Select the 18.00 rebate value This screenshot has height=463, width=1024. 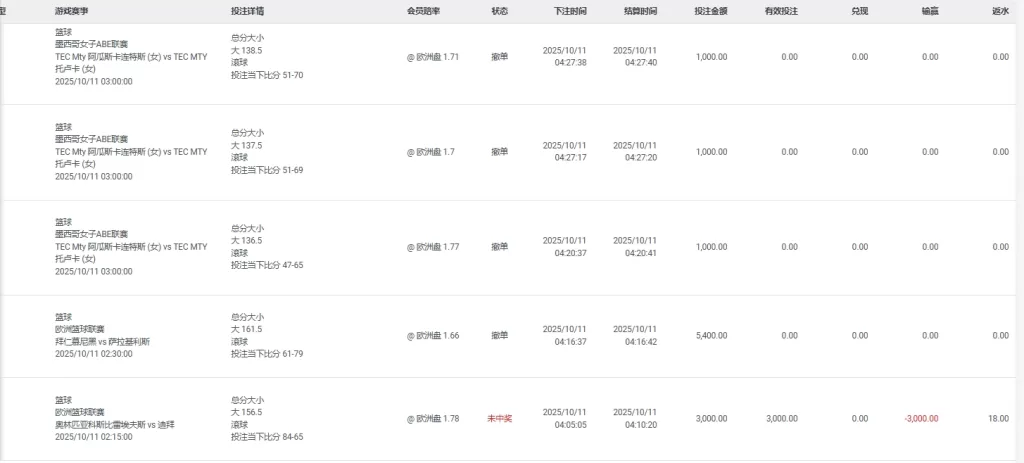point(998,418)
